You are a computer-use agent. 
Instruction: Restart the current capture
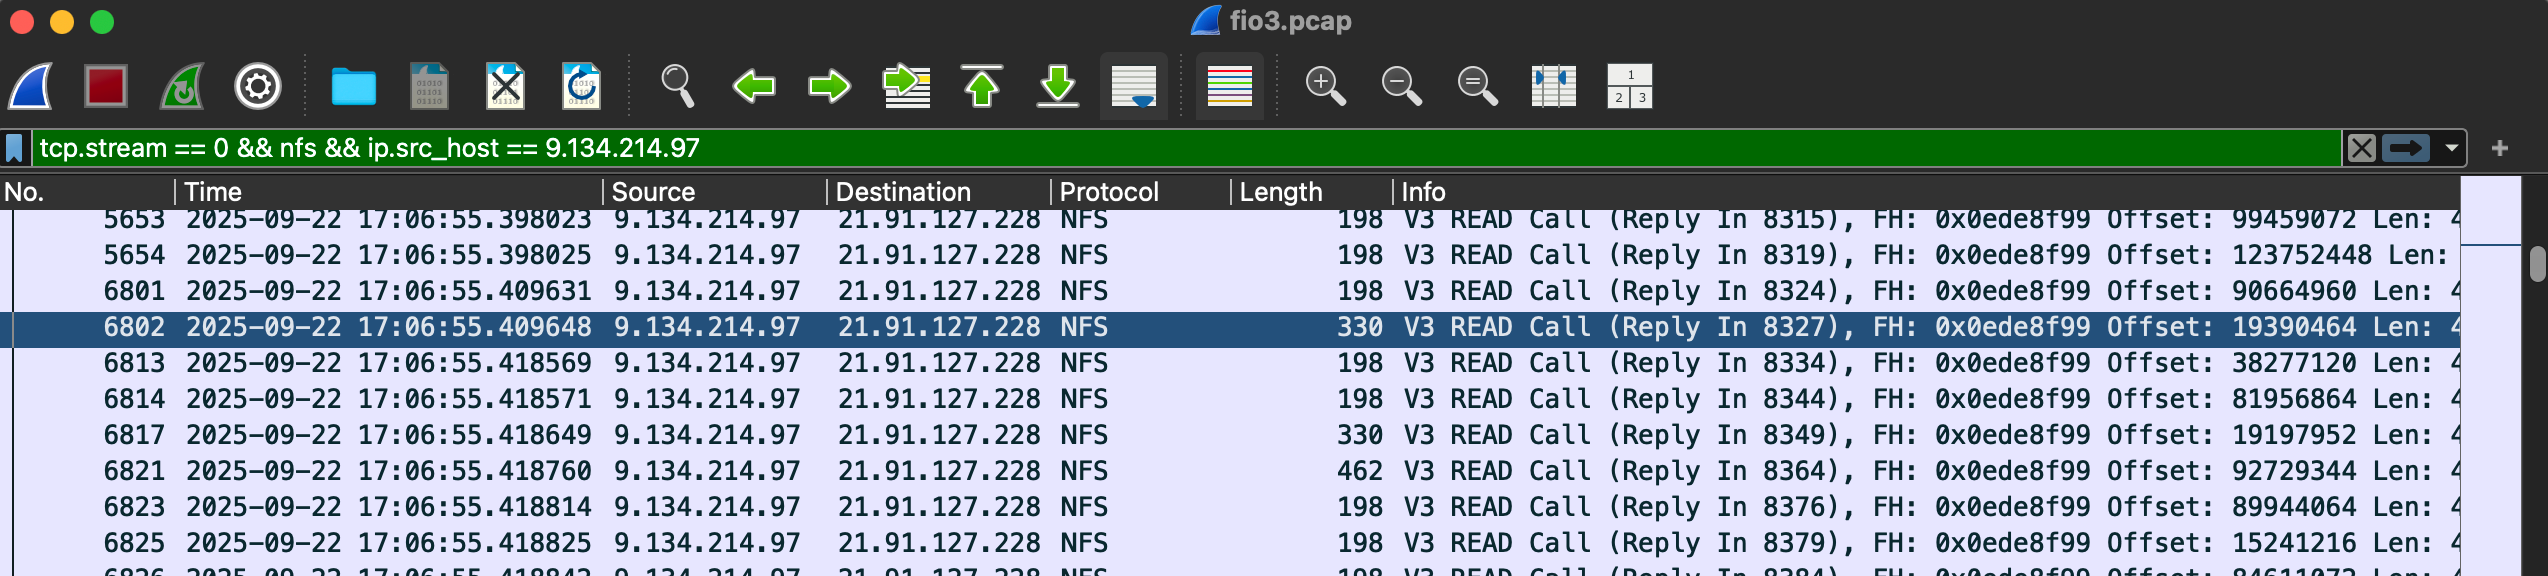182,87
